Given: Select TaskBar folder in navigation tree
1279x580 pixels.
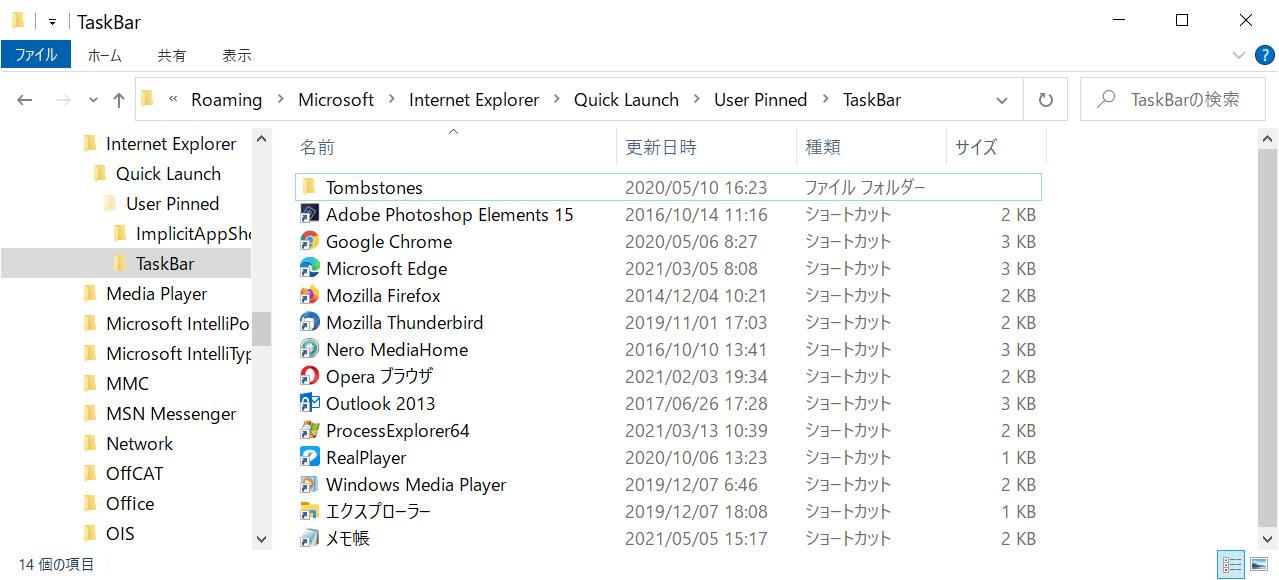Looking at the screenshot, I should [x=165, y=264].
